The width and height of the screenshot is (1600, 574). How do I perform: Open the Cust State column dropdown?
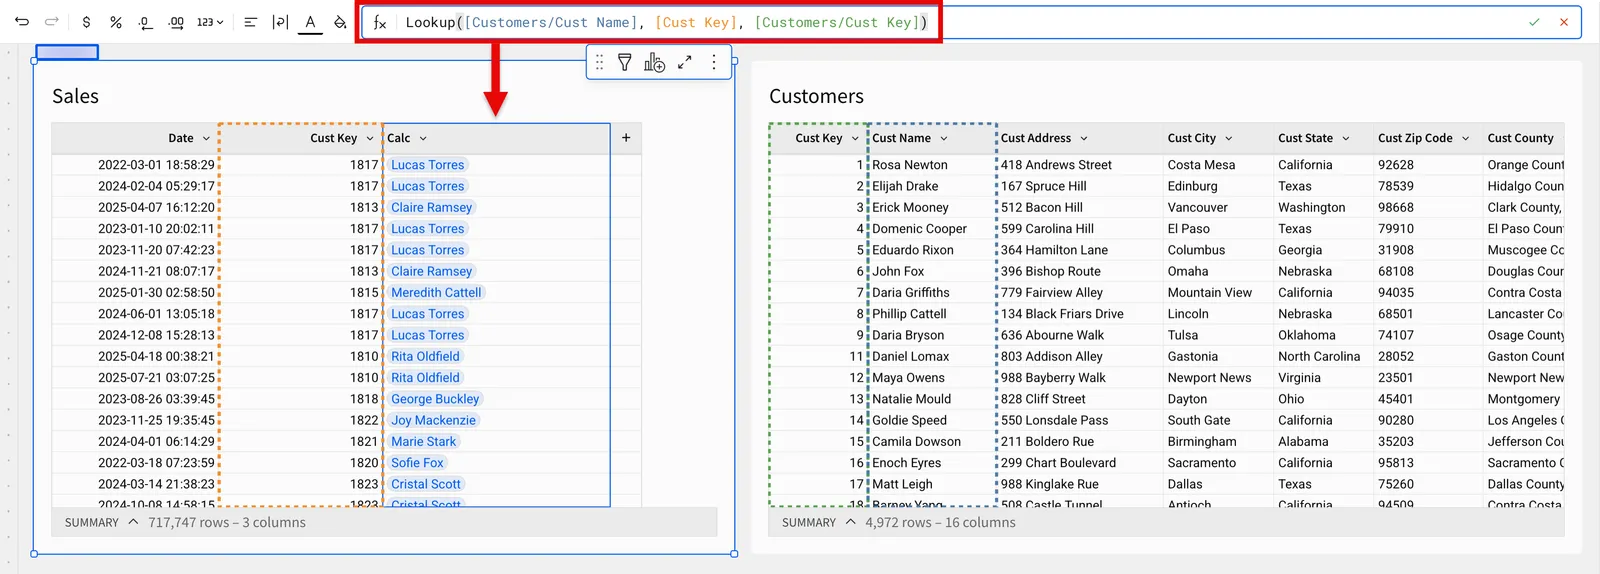point(1346,138)
